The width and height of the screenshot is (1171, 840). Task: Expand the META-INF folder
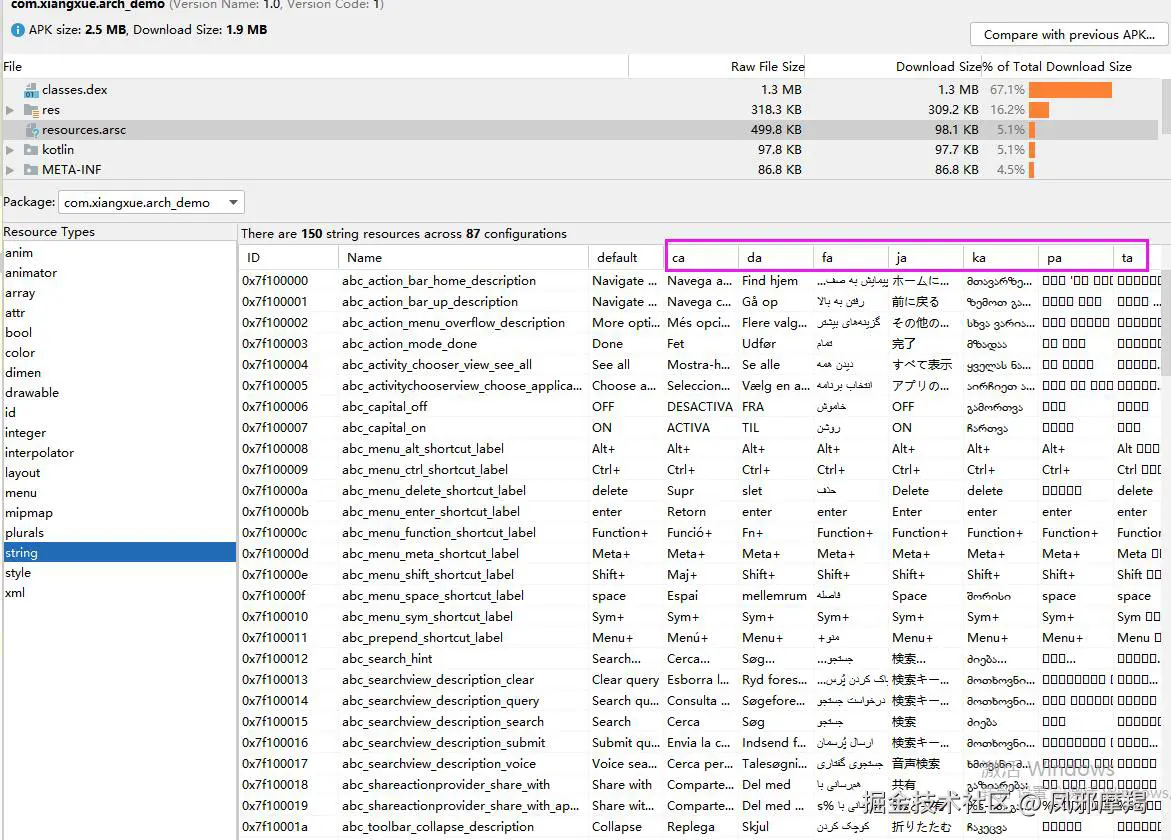10,170
